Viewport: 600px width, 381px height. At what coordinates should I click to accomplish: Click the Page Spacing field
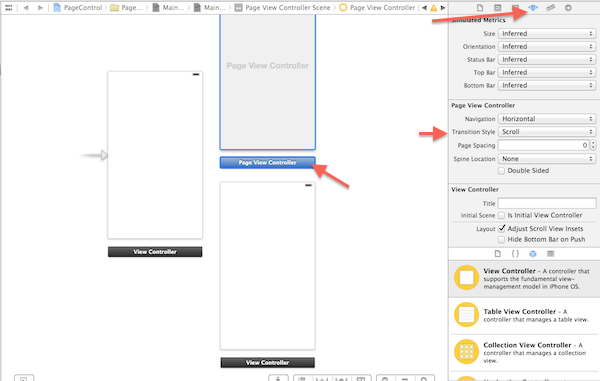point(544,145)
